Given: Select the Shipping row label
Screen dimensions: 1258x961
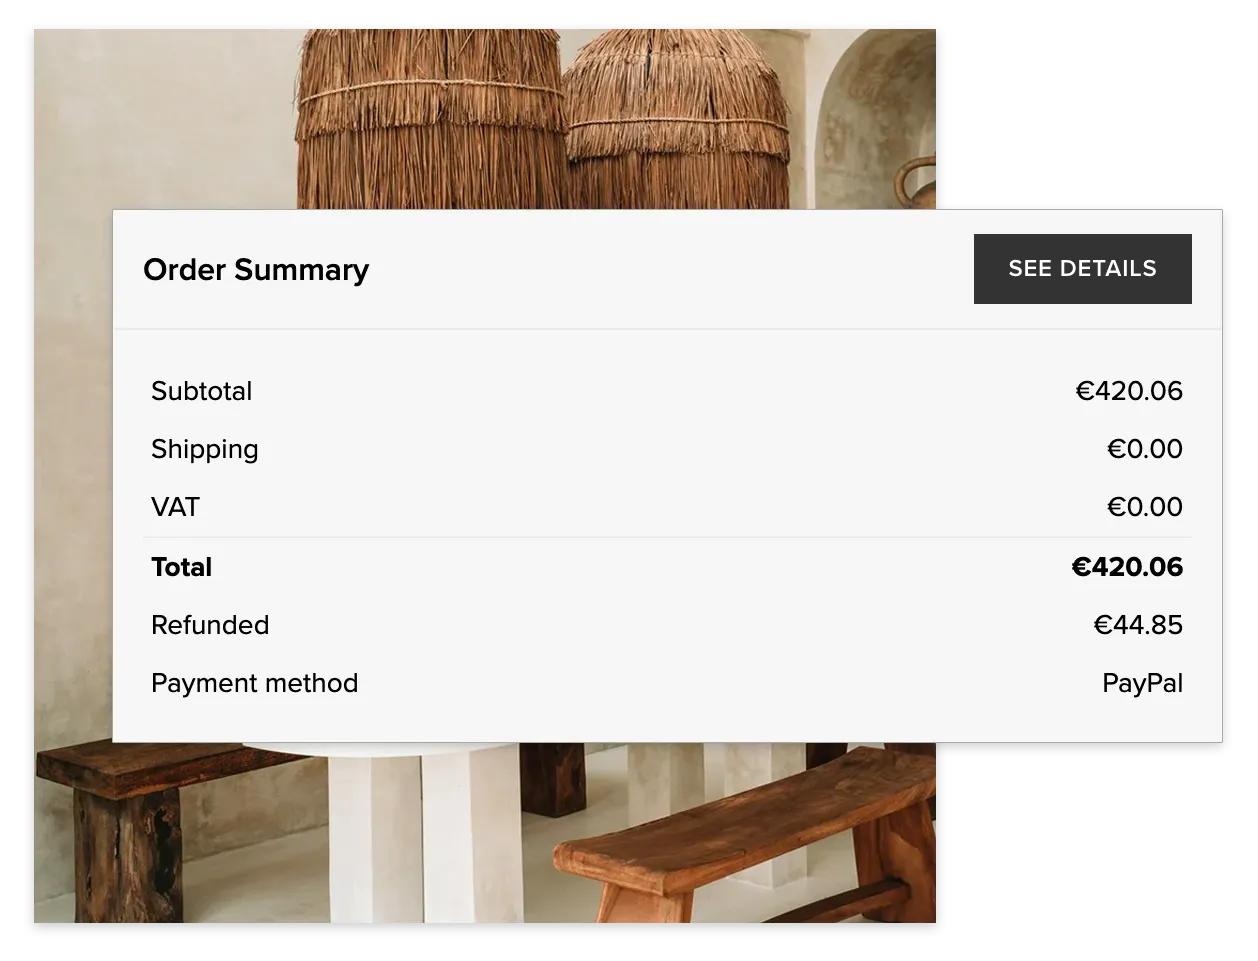Looking at the screenshot, I should click(204, 449).
